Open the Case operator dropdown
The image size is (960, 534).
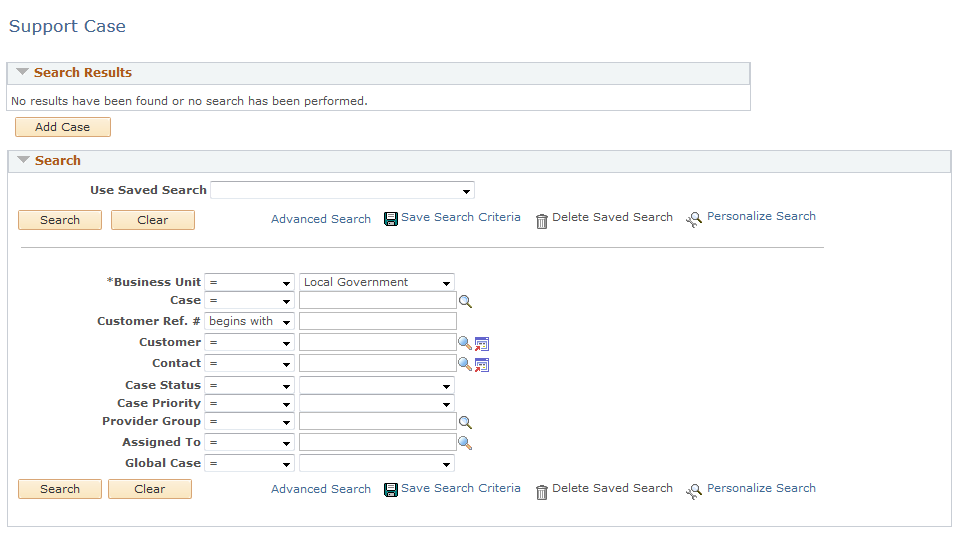click(x=249, y=301)
